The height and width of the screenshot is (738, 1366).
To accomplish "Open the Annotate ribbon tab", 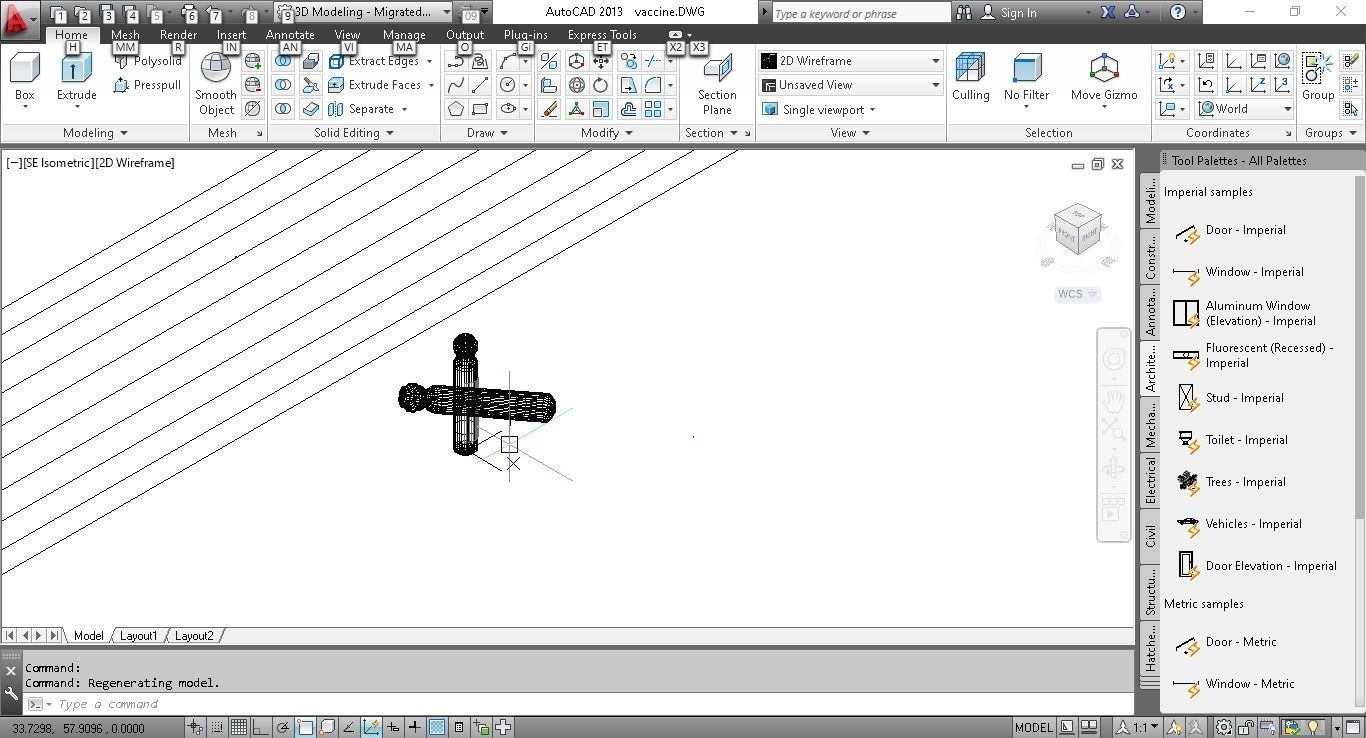I will click(290, 35).
